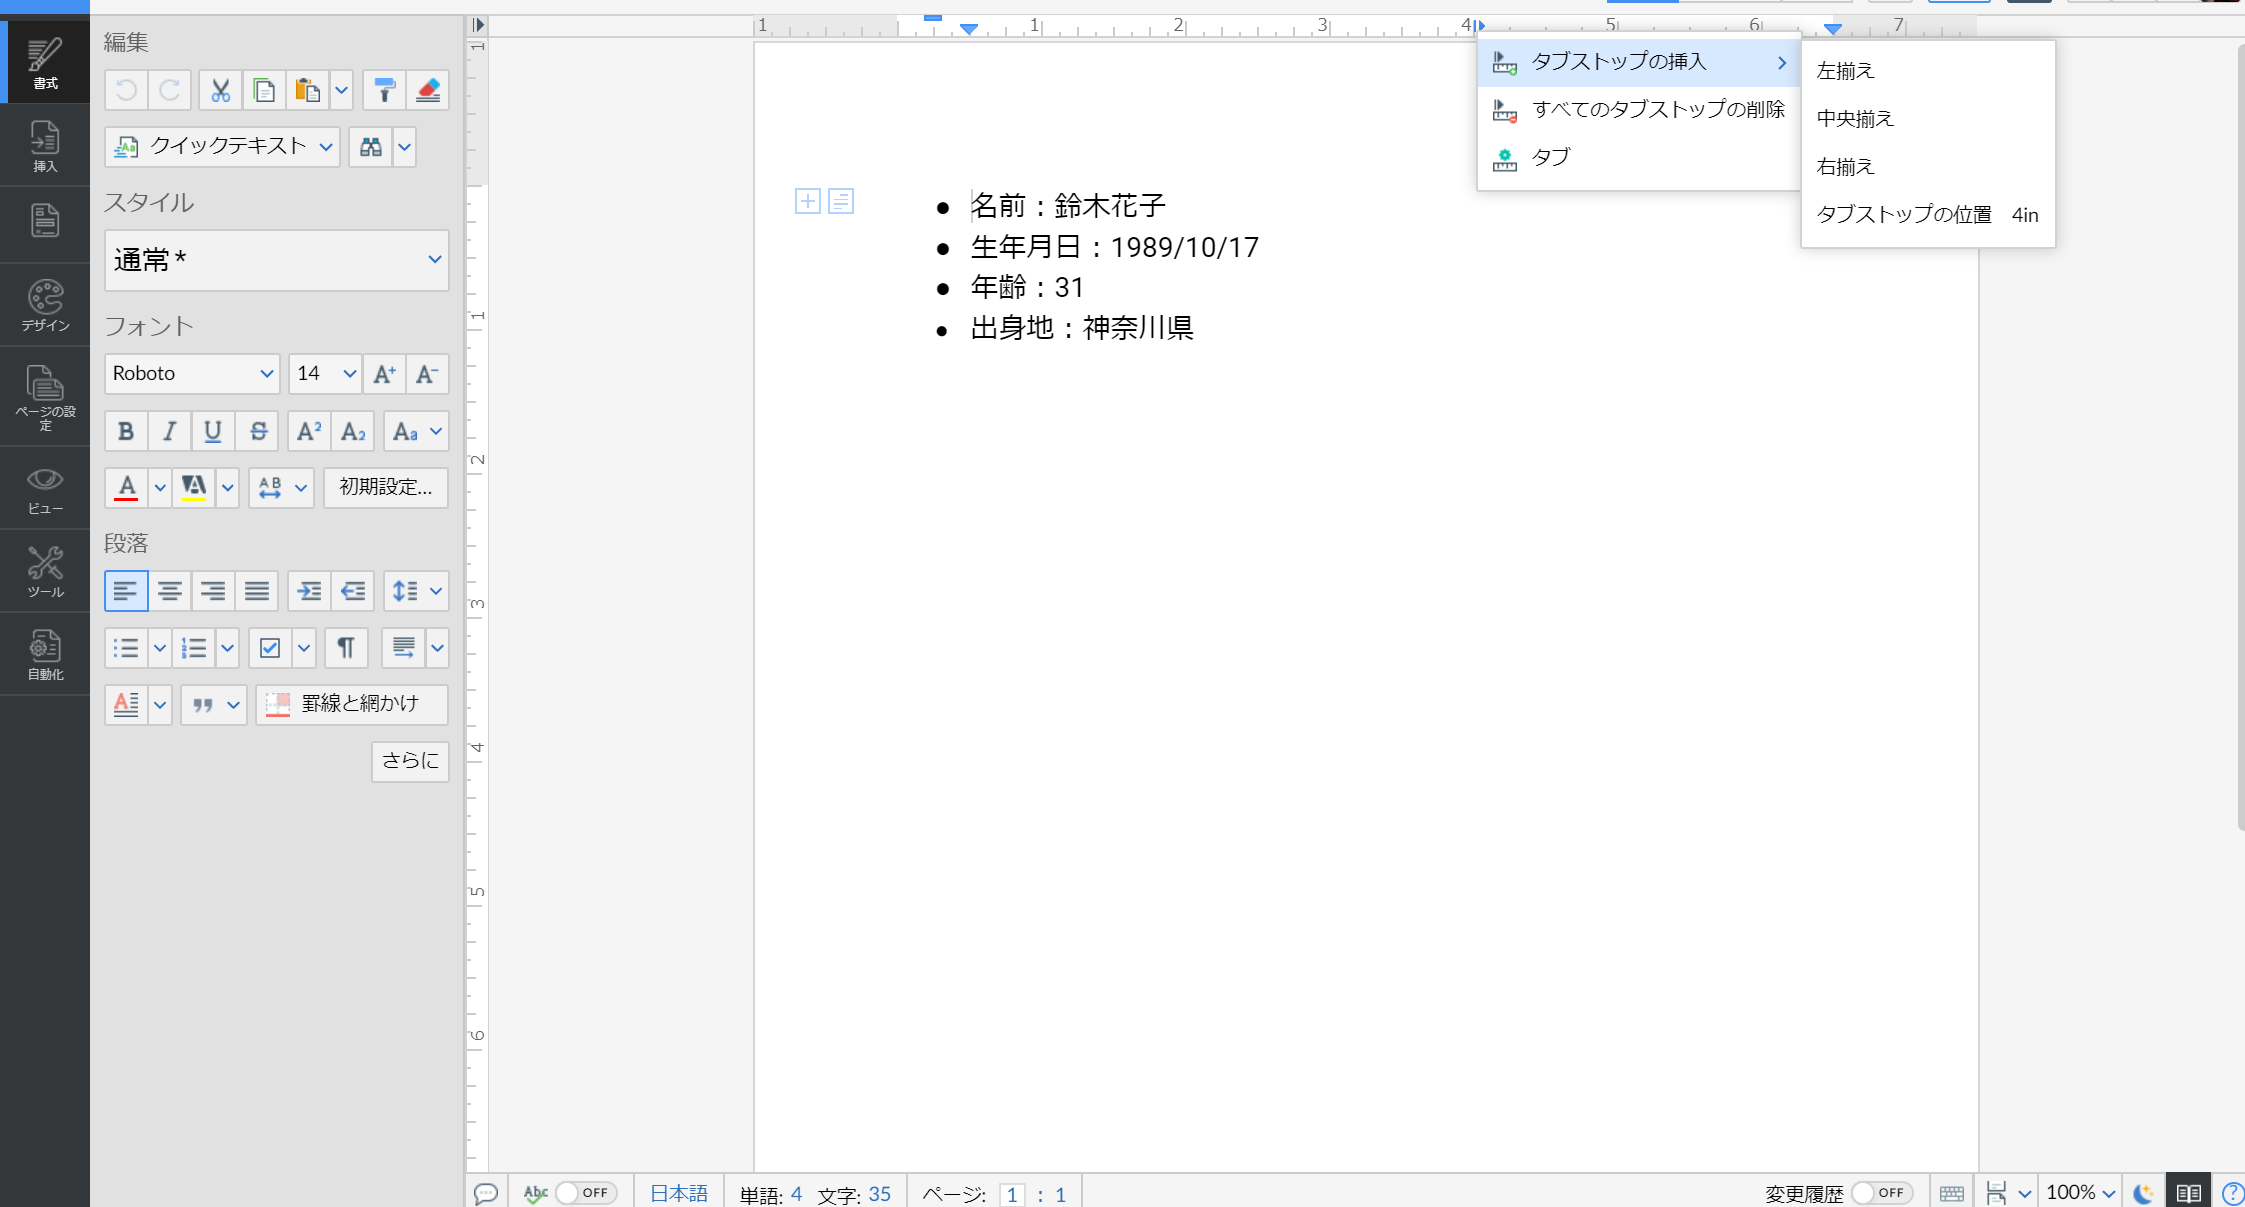Click the font color red A swatch

click(126, 487)
